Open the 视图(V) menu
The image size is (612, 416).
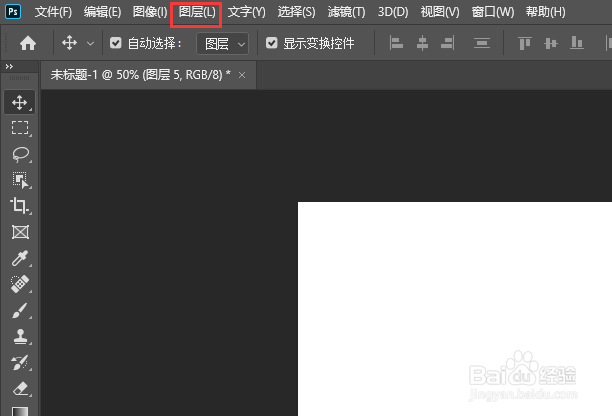click(440, 12)
